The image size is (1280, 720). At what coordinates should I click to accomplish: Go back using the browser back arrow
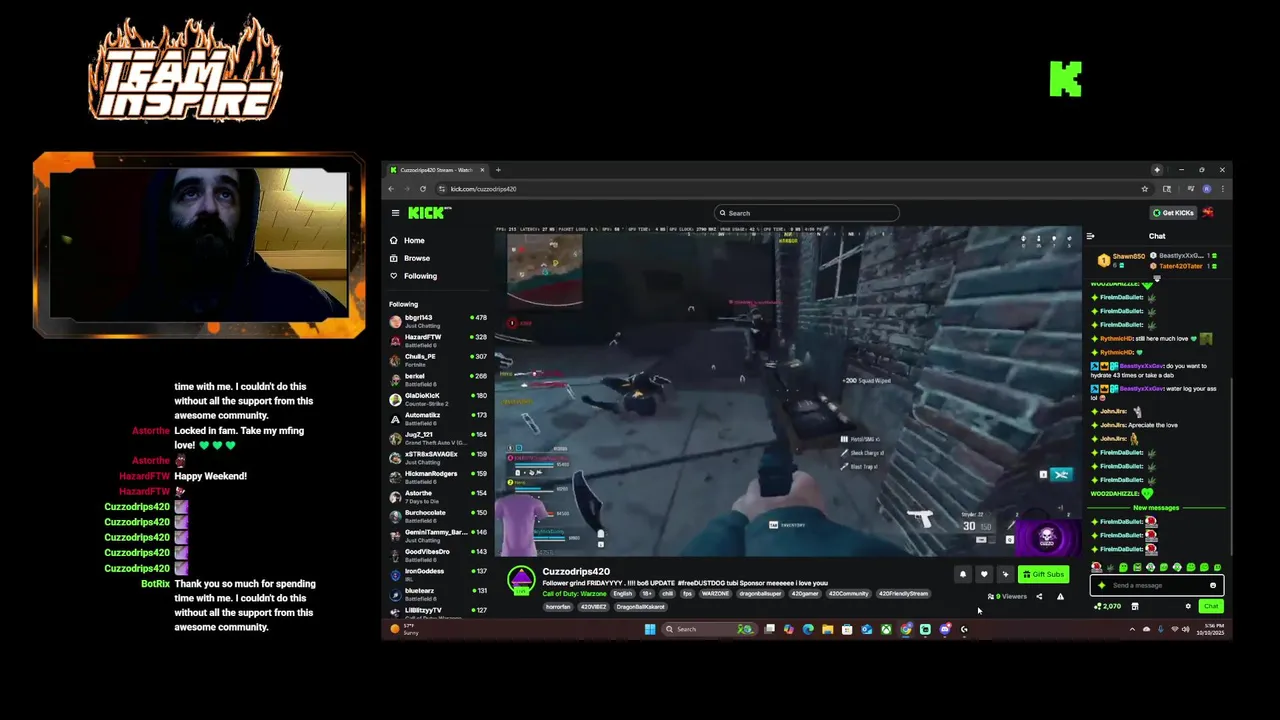391,189
